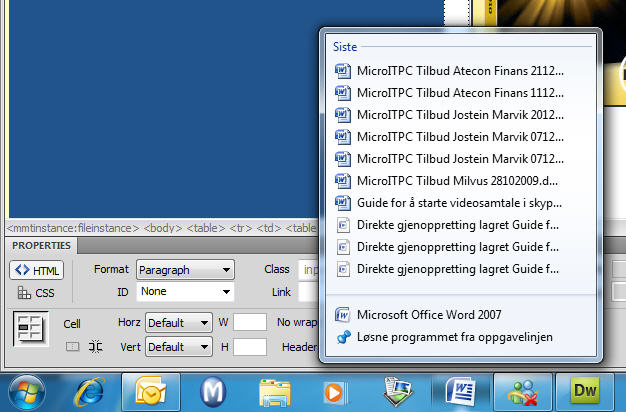Open MicroITPC Tilbud Milvus 28102009 document
The width and height of the screenshot is (626, 412).
pos(460,181)
